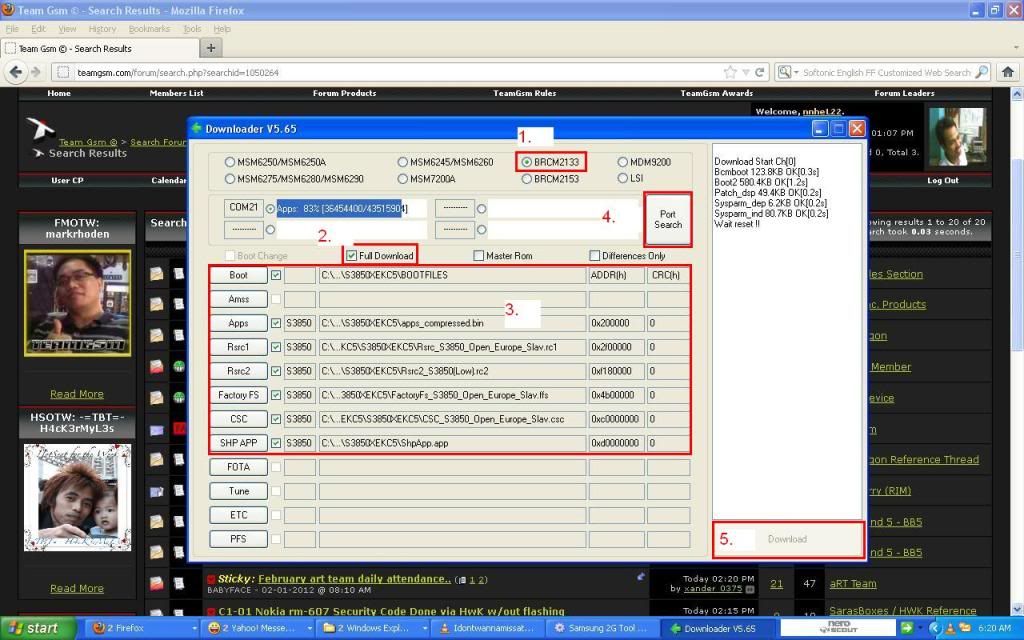
Task: Select the MSM6275/MSM6280/MSM6290 option
Action: click(x=229, y=178)
